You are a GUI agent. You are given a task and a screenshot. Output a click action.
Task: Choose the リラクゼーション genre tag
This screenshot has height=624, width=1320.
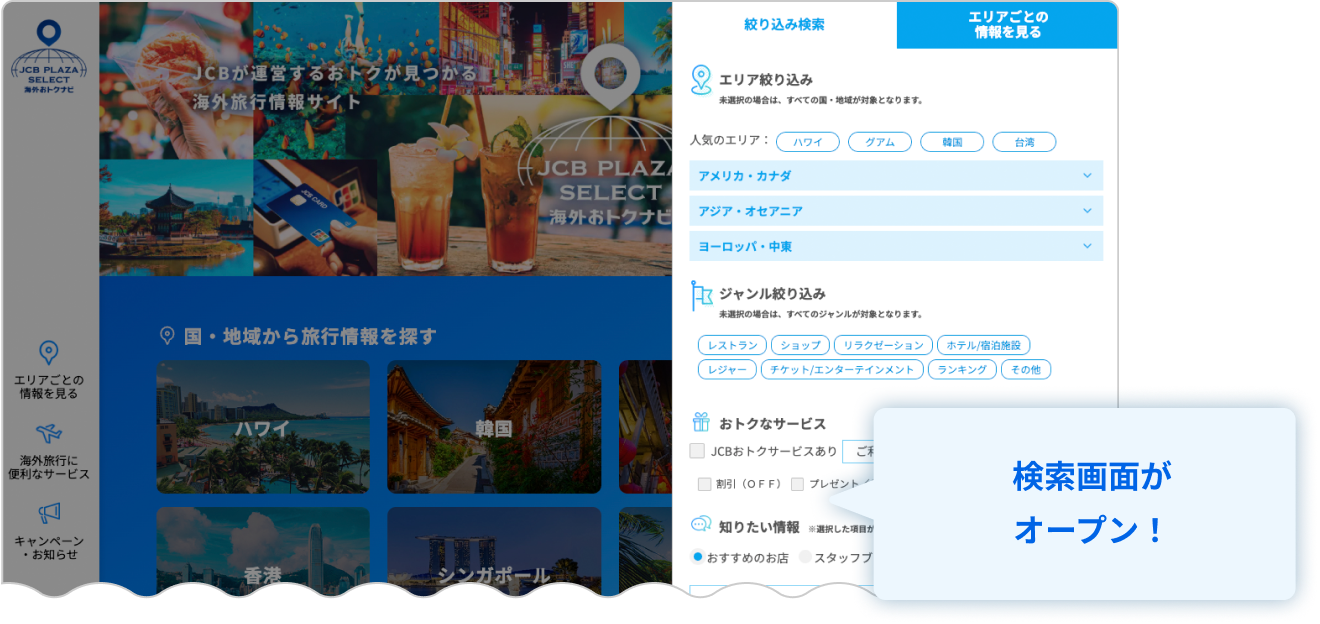click(883, 345)
